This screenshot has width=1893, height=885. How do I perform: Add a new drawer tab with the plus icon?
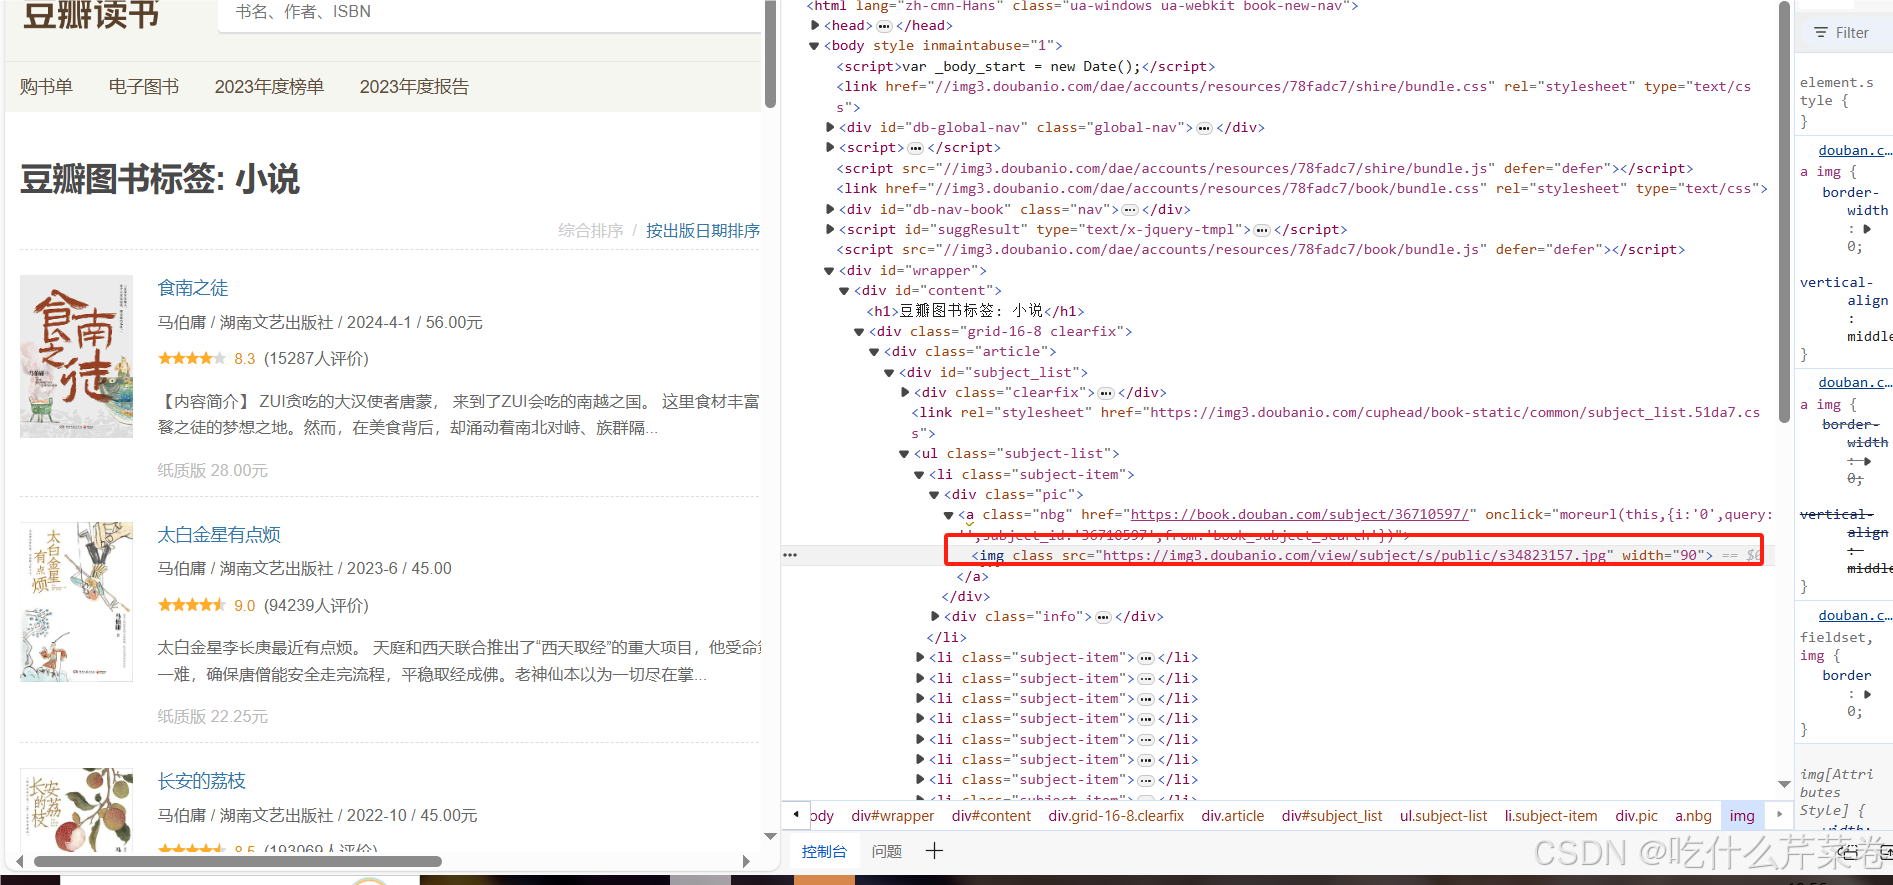934,851
